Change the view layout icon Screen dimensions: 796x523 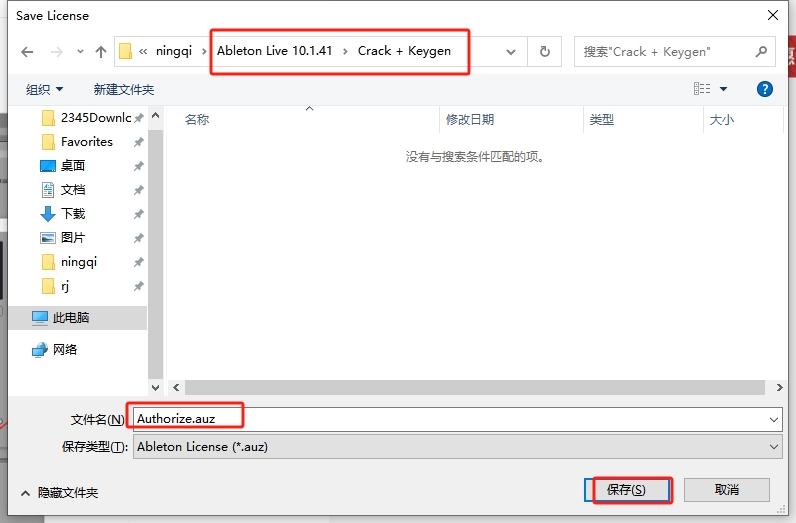[x=702, y=89]
